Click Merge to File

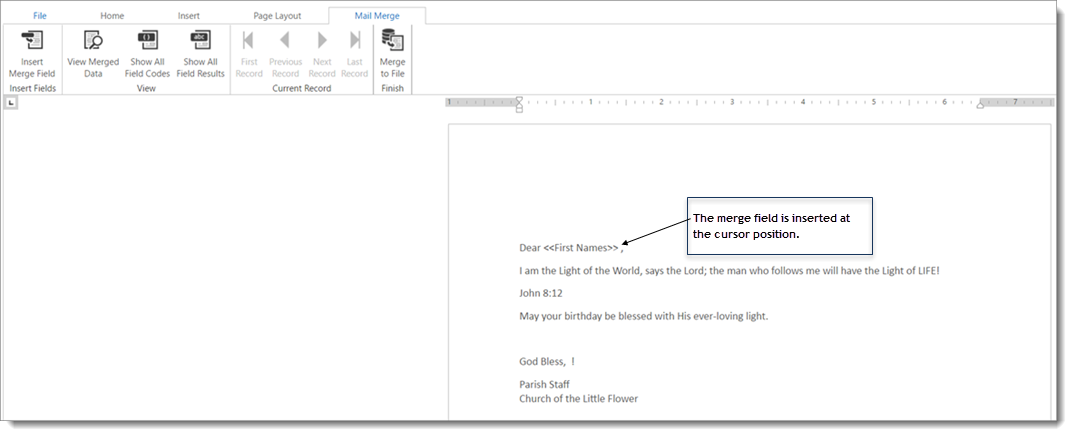pyautogui.click(x=392, y=54)
